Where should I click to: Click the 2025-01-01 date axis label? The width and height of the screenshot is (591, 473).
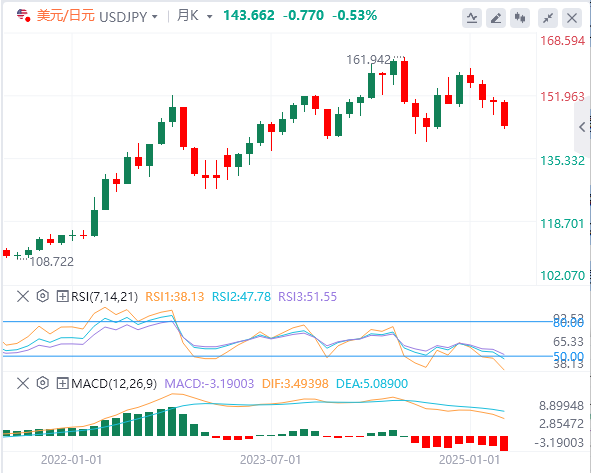pyautogui.click(x=469, y=460)
